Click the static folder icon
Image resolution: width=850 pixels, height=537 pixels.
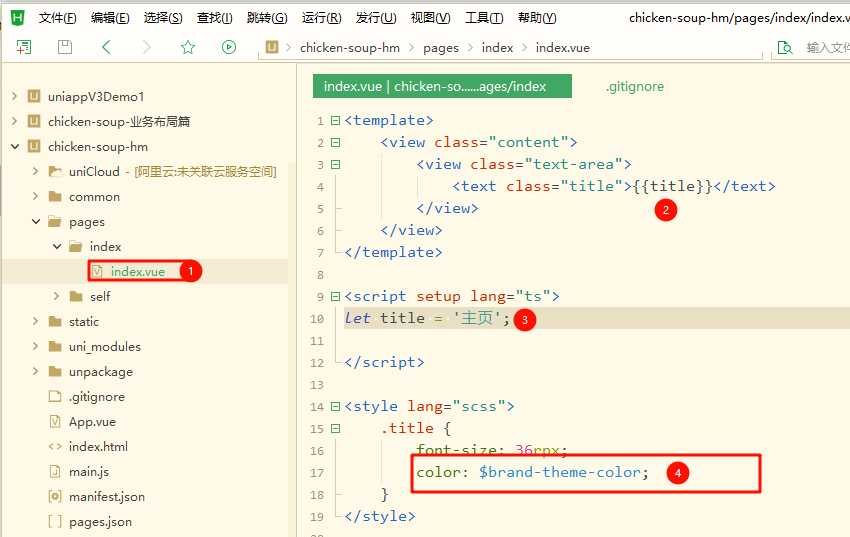pos(55,321)
